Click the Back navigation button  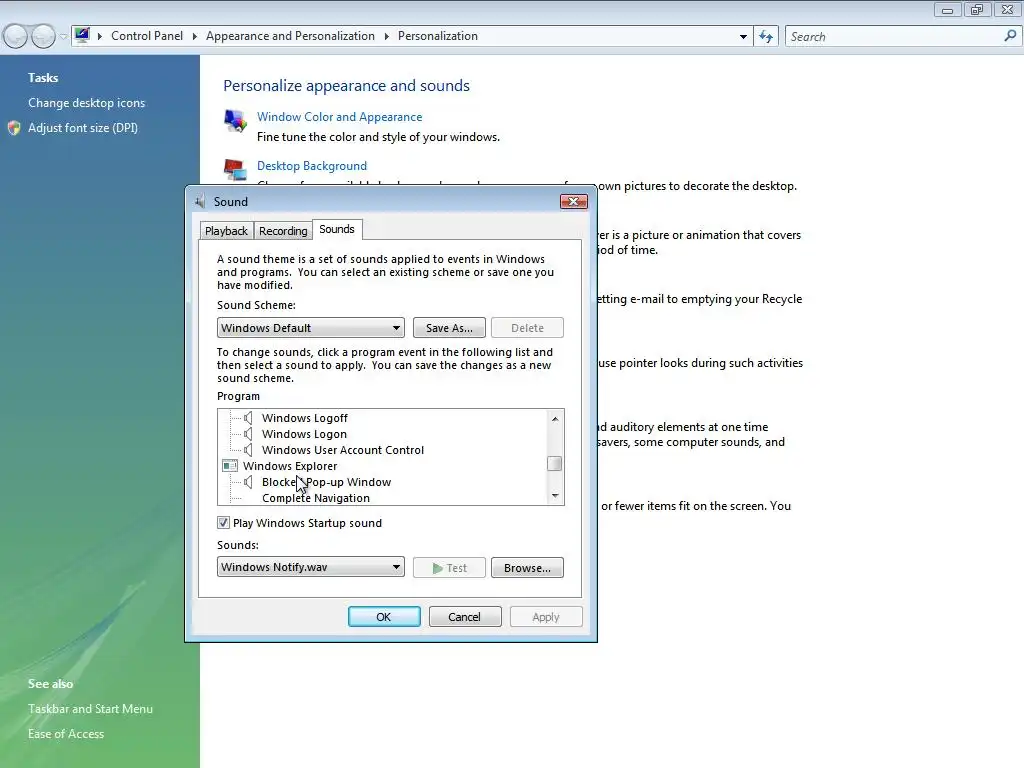tap(15, 37)
